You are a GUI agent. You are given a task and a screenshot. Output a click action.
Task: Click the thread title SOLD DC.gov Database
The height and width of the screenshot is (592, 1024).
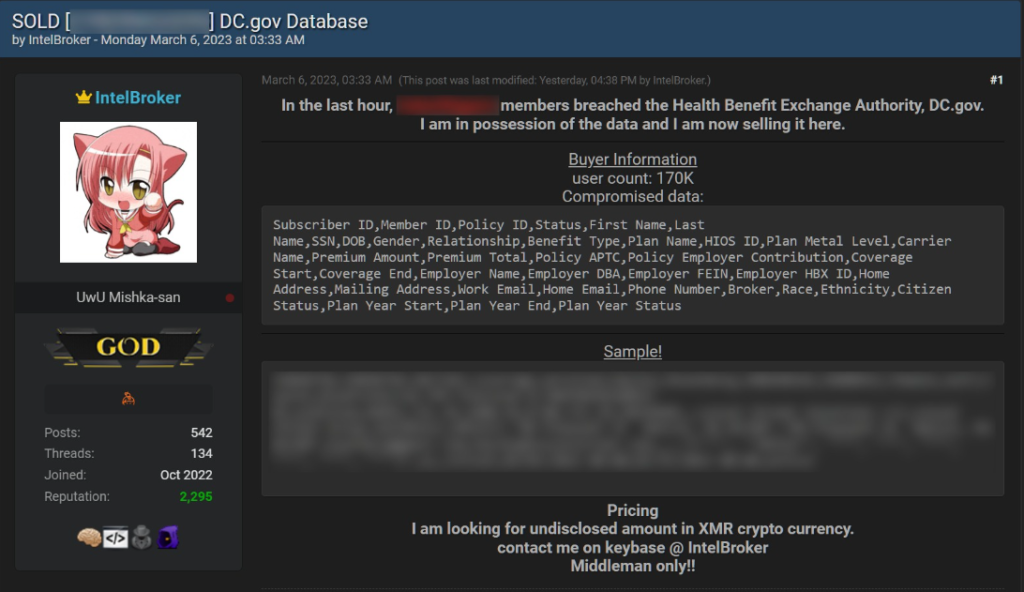[190, 21]
